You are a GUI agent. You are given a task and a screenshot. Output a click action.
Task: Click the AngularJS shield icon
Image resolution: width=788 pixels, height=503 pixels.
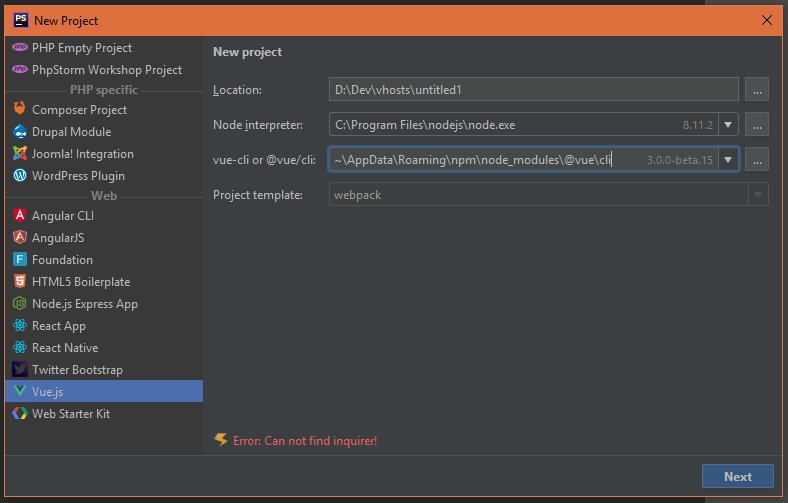click(x=20, y=237)
